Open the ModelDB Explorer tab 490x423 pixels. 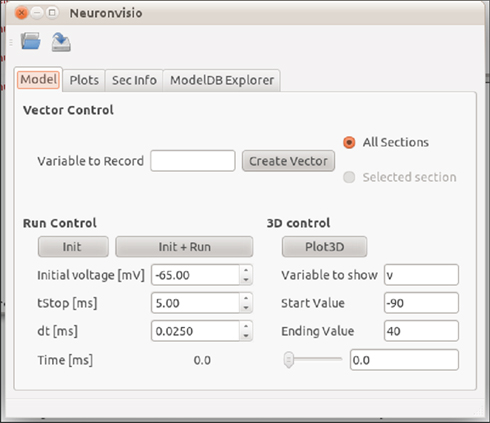(x=222, y=80)
